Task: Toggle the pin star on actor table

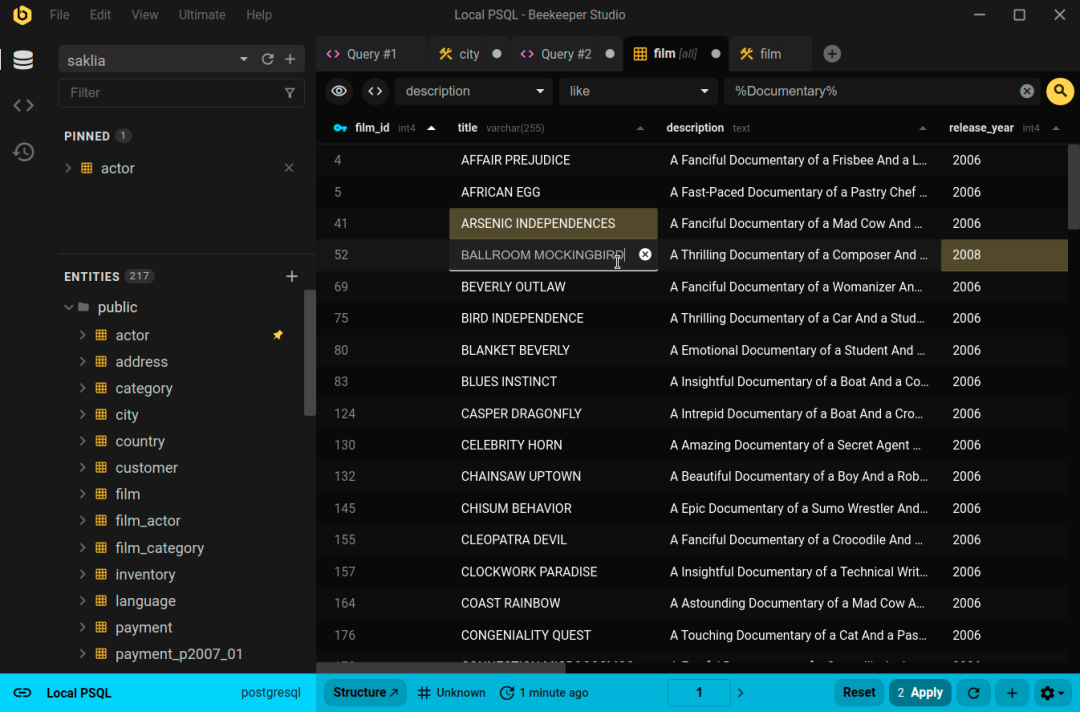Action: 278,335
